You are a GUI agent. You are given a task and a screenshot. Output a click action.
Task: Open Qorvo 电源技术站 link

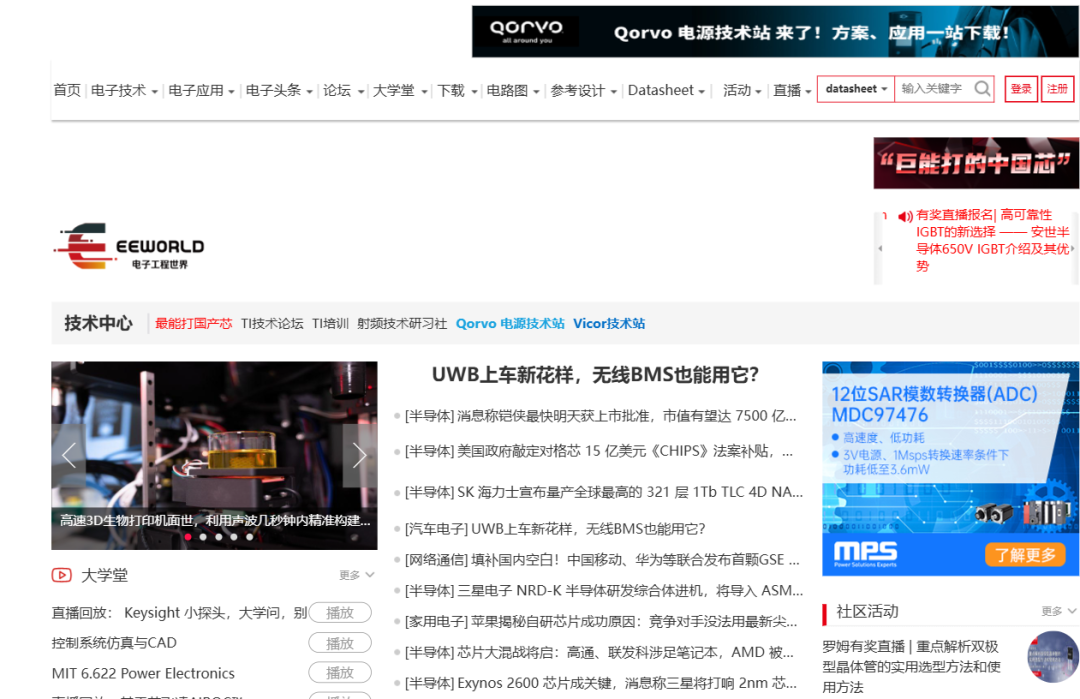510,324
